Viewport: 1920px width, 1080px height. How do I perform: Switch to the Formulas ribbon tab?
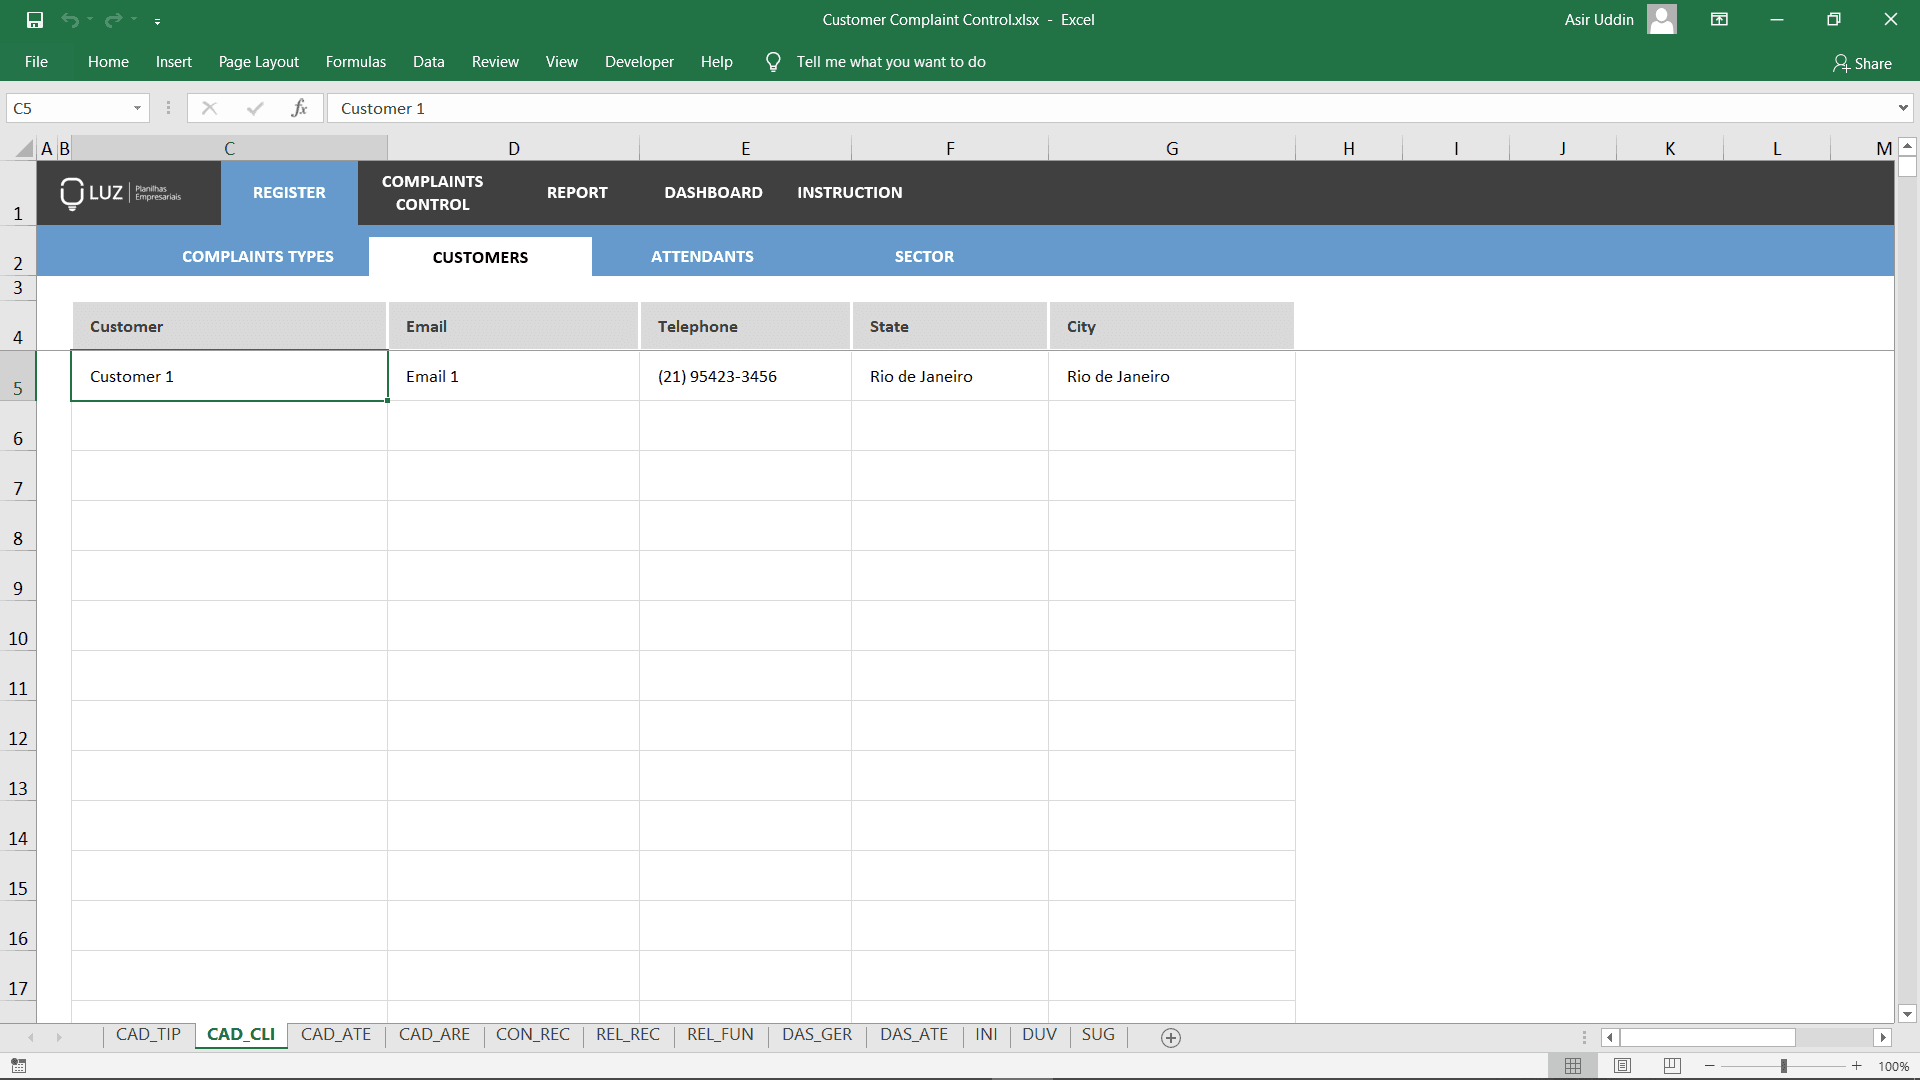click(x=355, y=61)
